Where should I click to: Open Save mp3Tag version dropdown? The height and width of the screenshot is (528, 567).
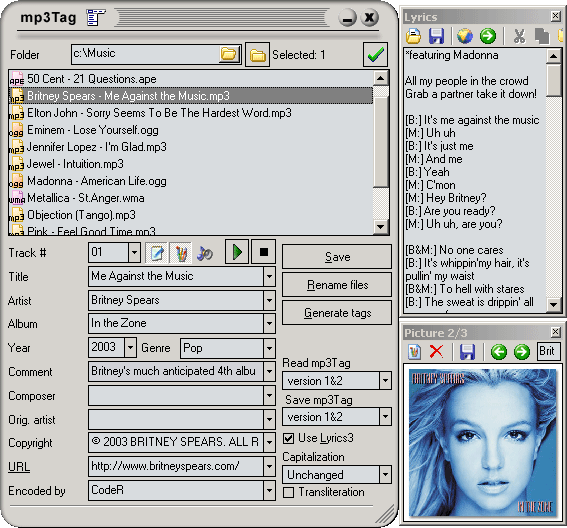(385, 417)
